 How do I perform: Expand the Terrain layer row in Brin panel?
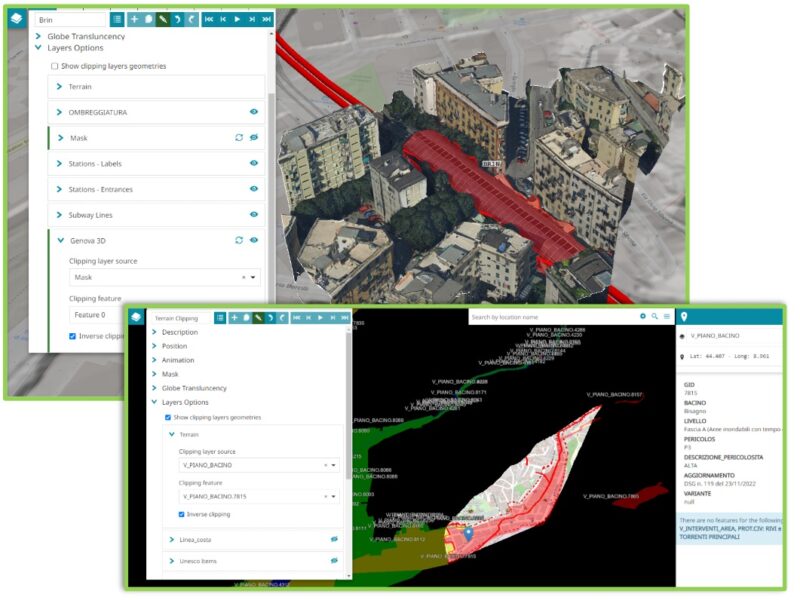click(59, 87)
